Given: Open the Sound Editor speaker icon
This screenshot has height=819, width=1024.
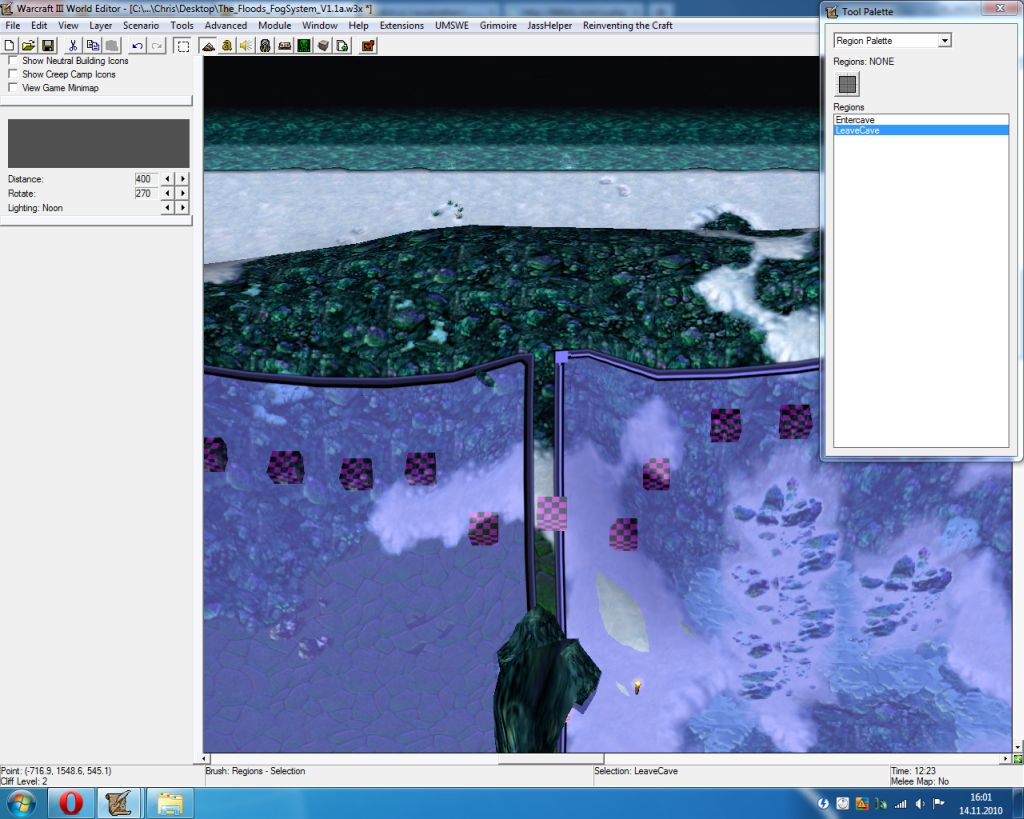Looking at the screenshot, I should coord(246,46).
